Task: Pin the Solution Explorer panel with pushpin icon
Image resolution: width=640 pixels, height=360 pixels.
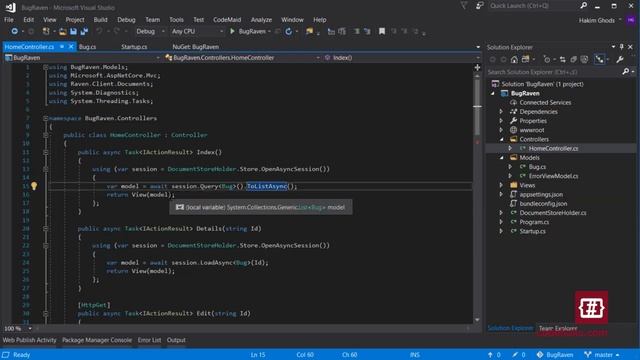Action: tap(622, 47)
